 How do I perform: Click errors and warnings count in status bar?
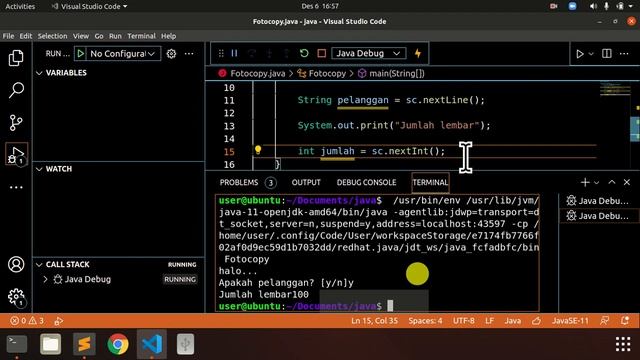(x=27, y=321)
